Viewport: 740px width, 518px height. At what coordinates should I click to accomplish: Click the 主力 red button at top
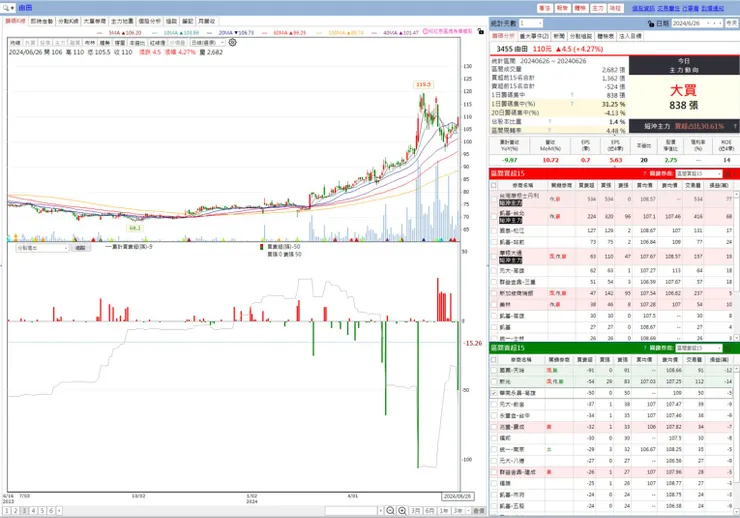(598, 8)
